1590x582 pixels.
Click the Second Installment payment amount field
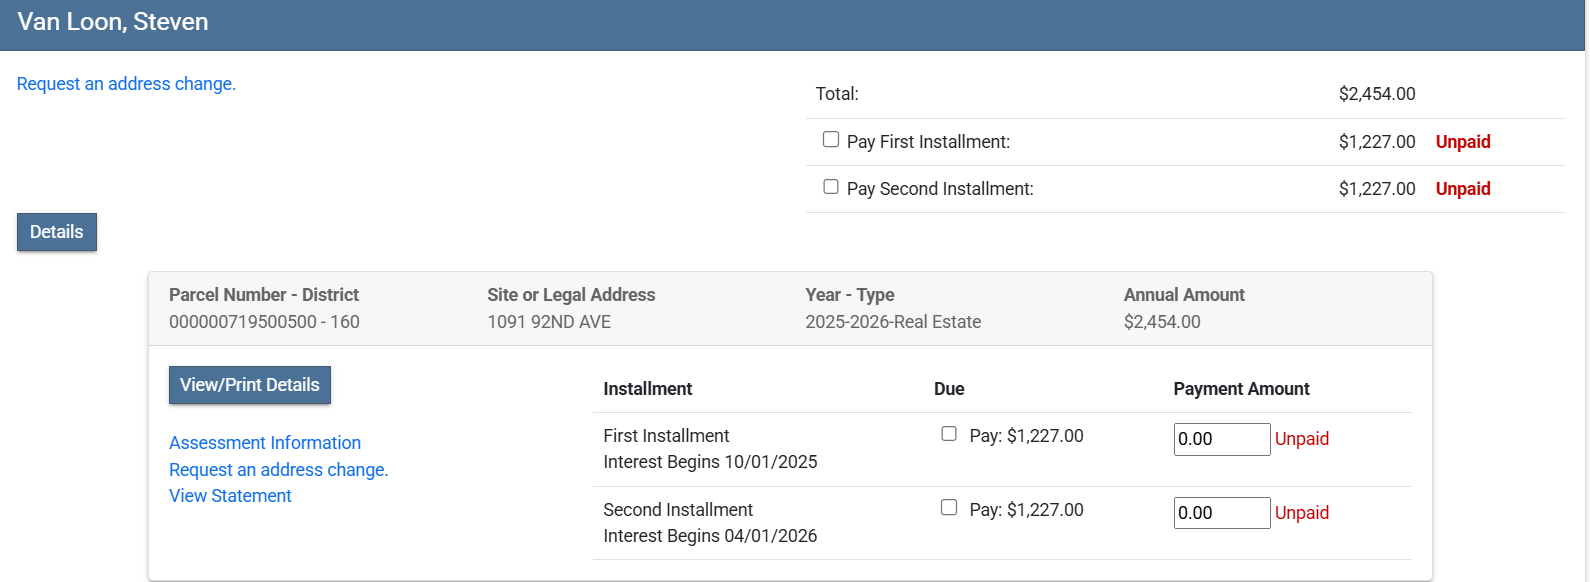pyautogui.click(x=1221, y=513)
